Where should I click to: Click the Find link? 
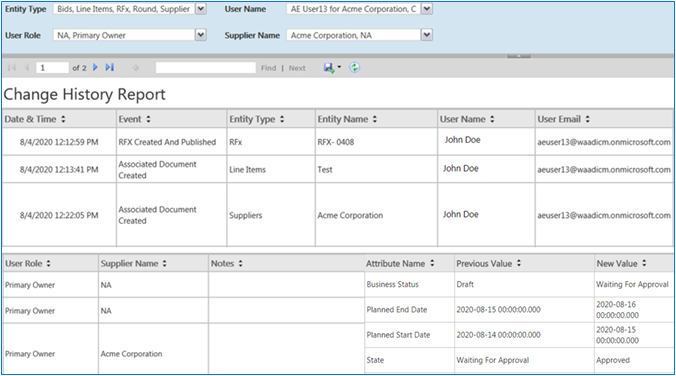coord(268,68)
